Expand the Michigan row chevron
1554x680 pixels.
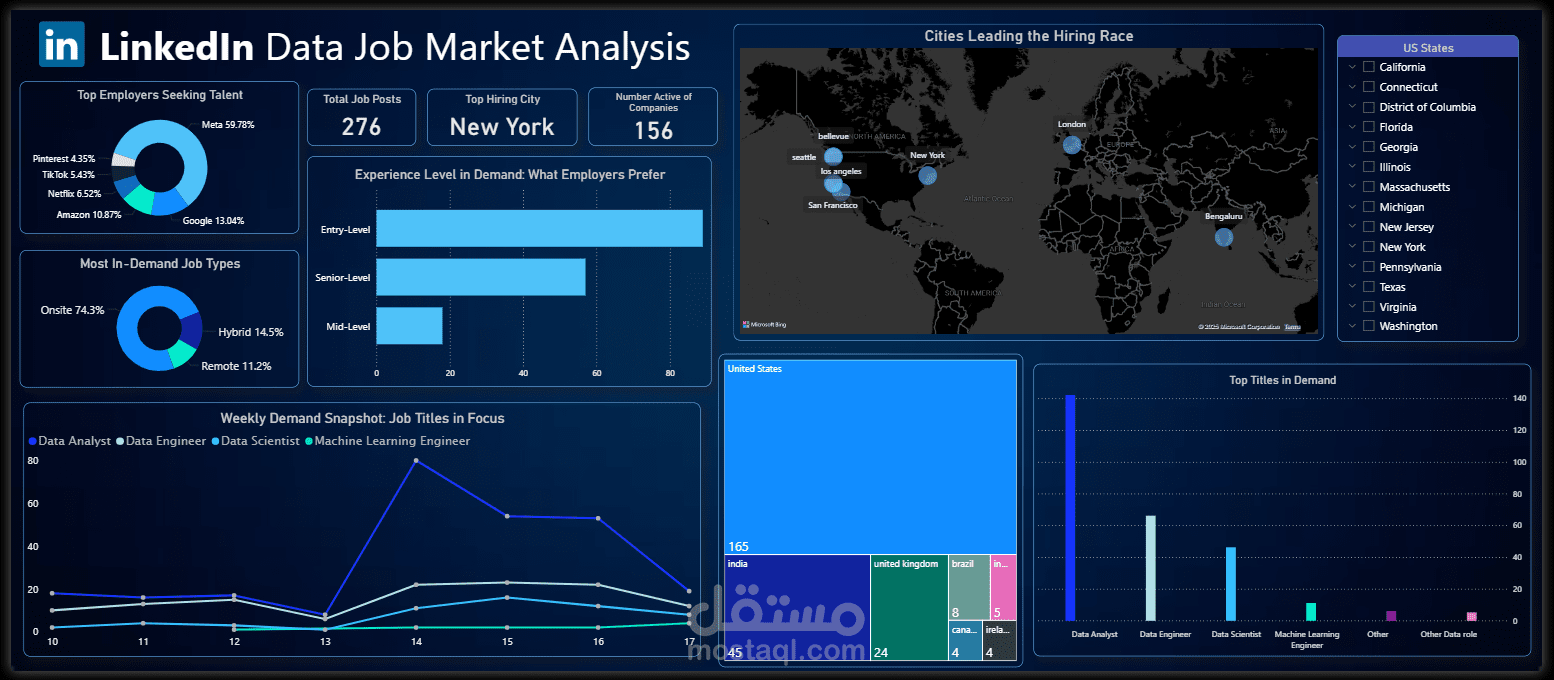point(1352,207)
